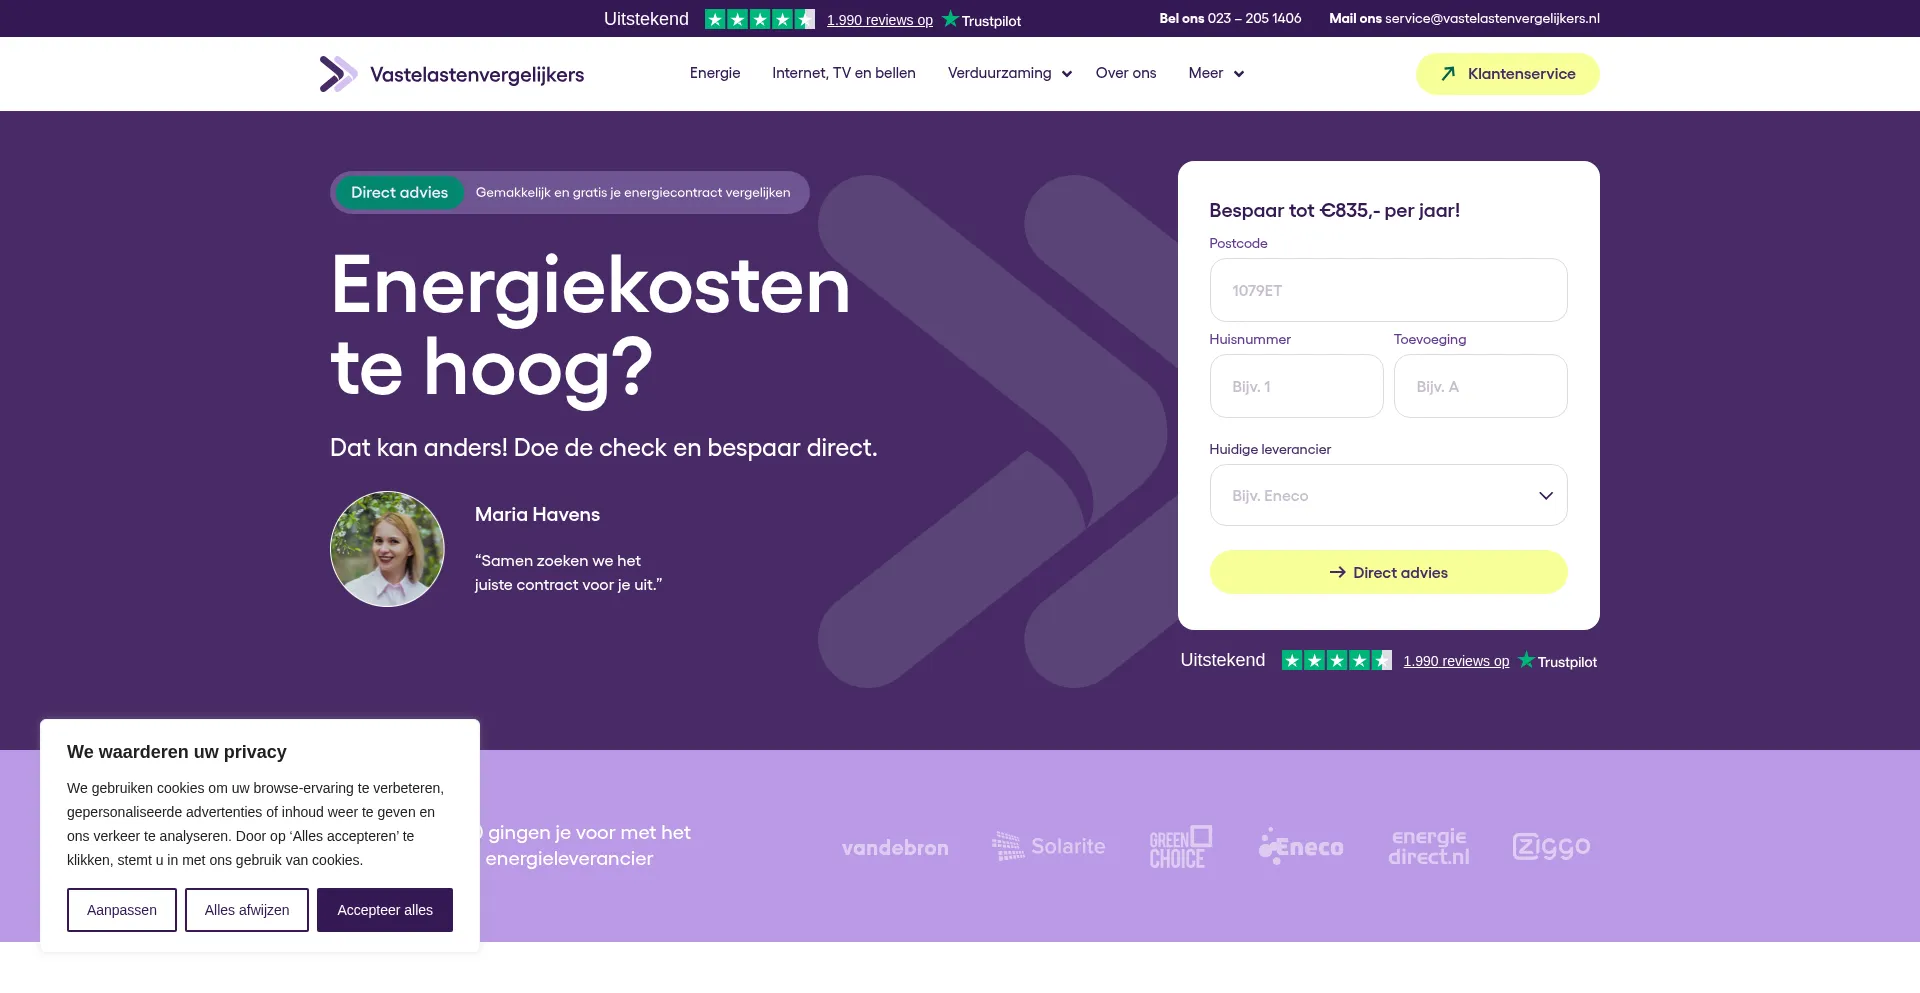Open 1.990 reviews link below the form
Screen dimensions: 1920x993
[1456, 661]
